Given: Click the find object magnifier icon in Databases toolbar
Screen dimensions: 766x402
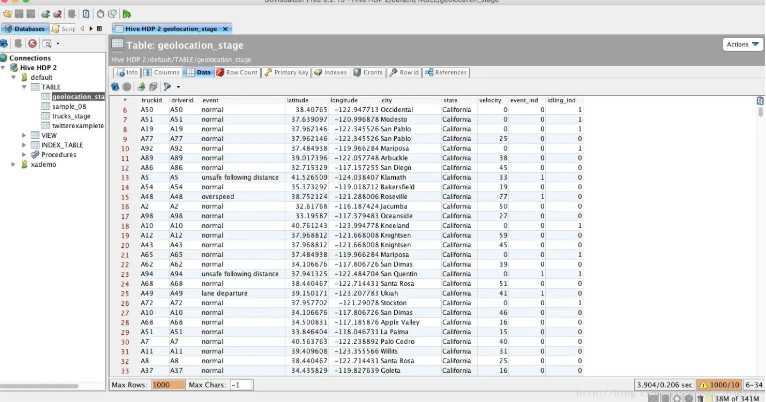Looking at the screenshot, I should (47, 43).
